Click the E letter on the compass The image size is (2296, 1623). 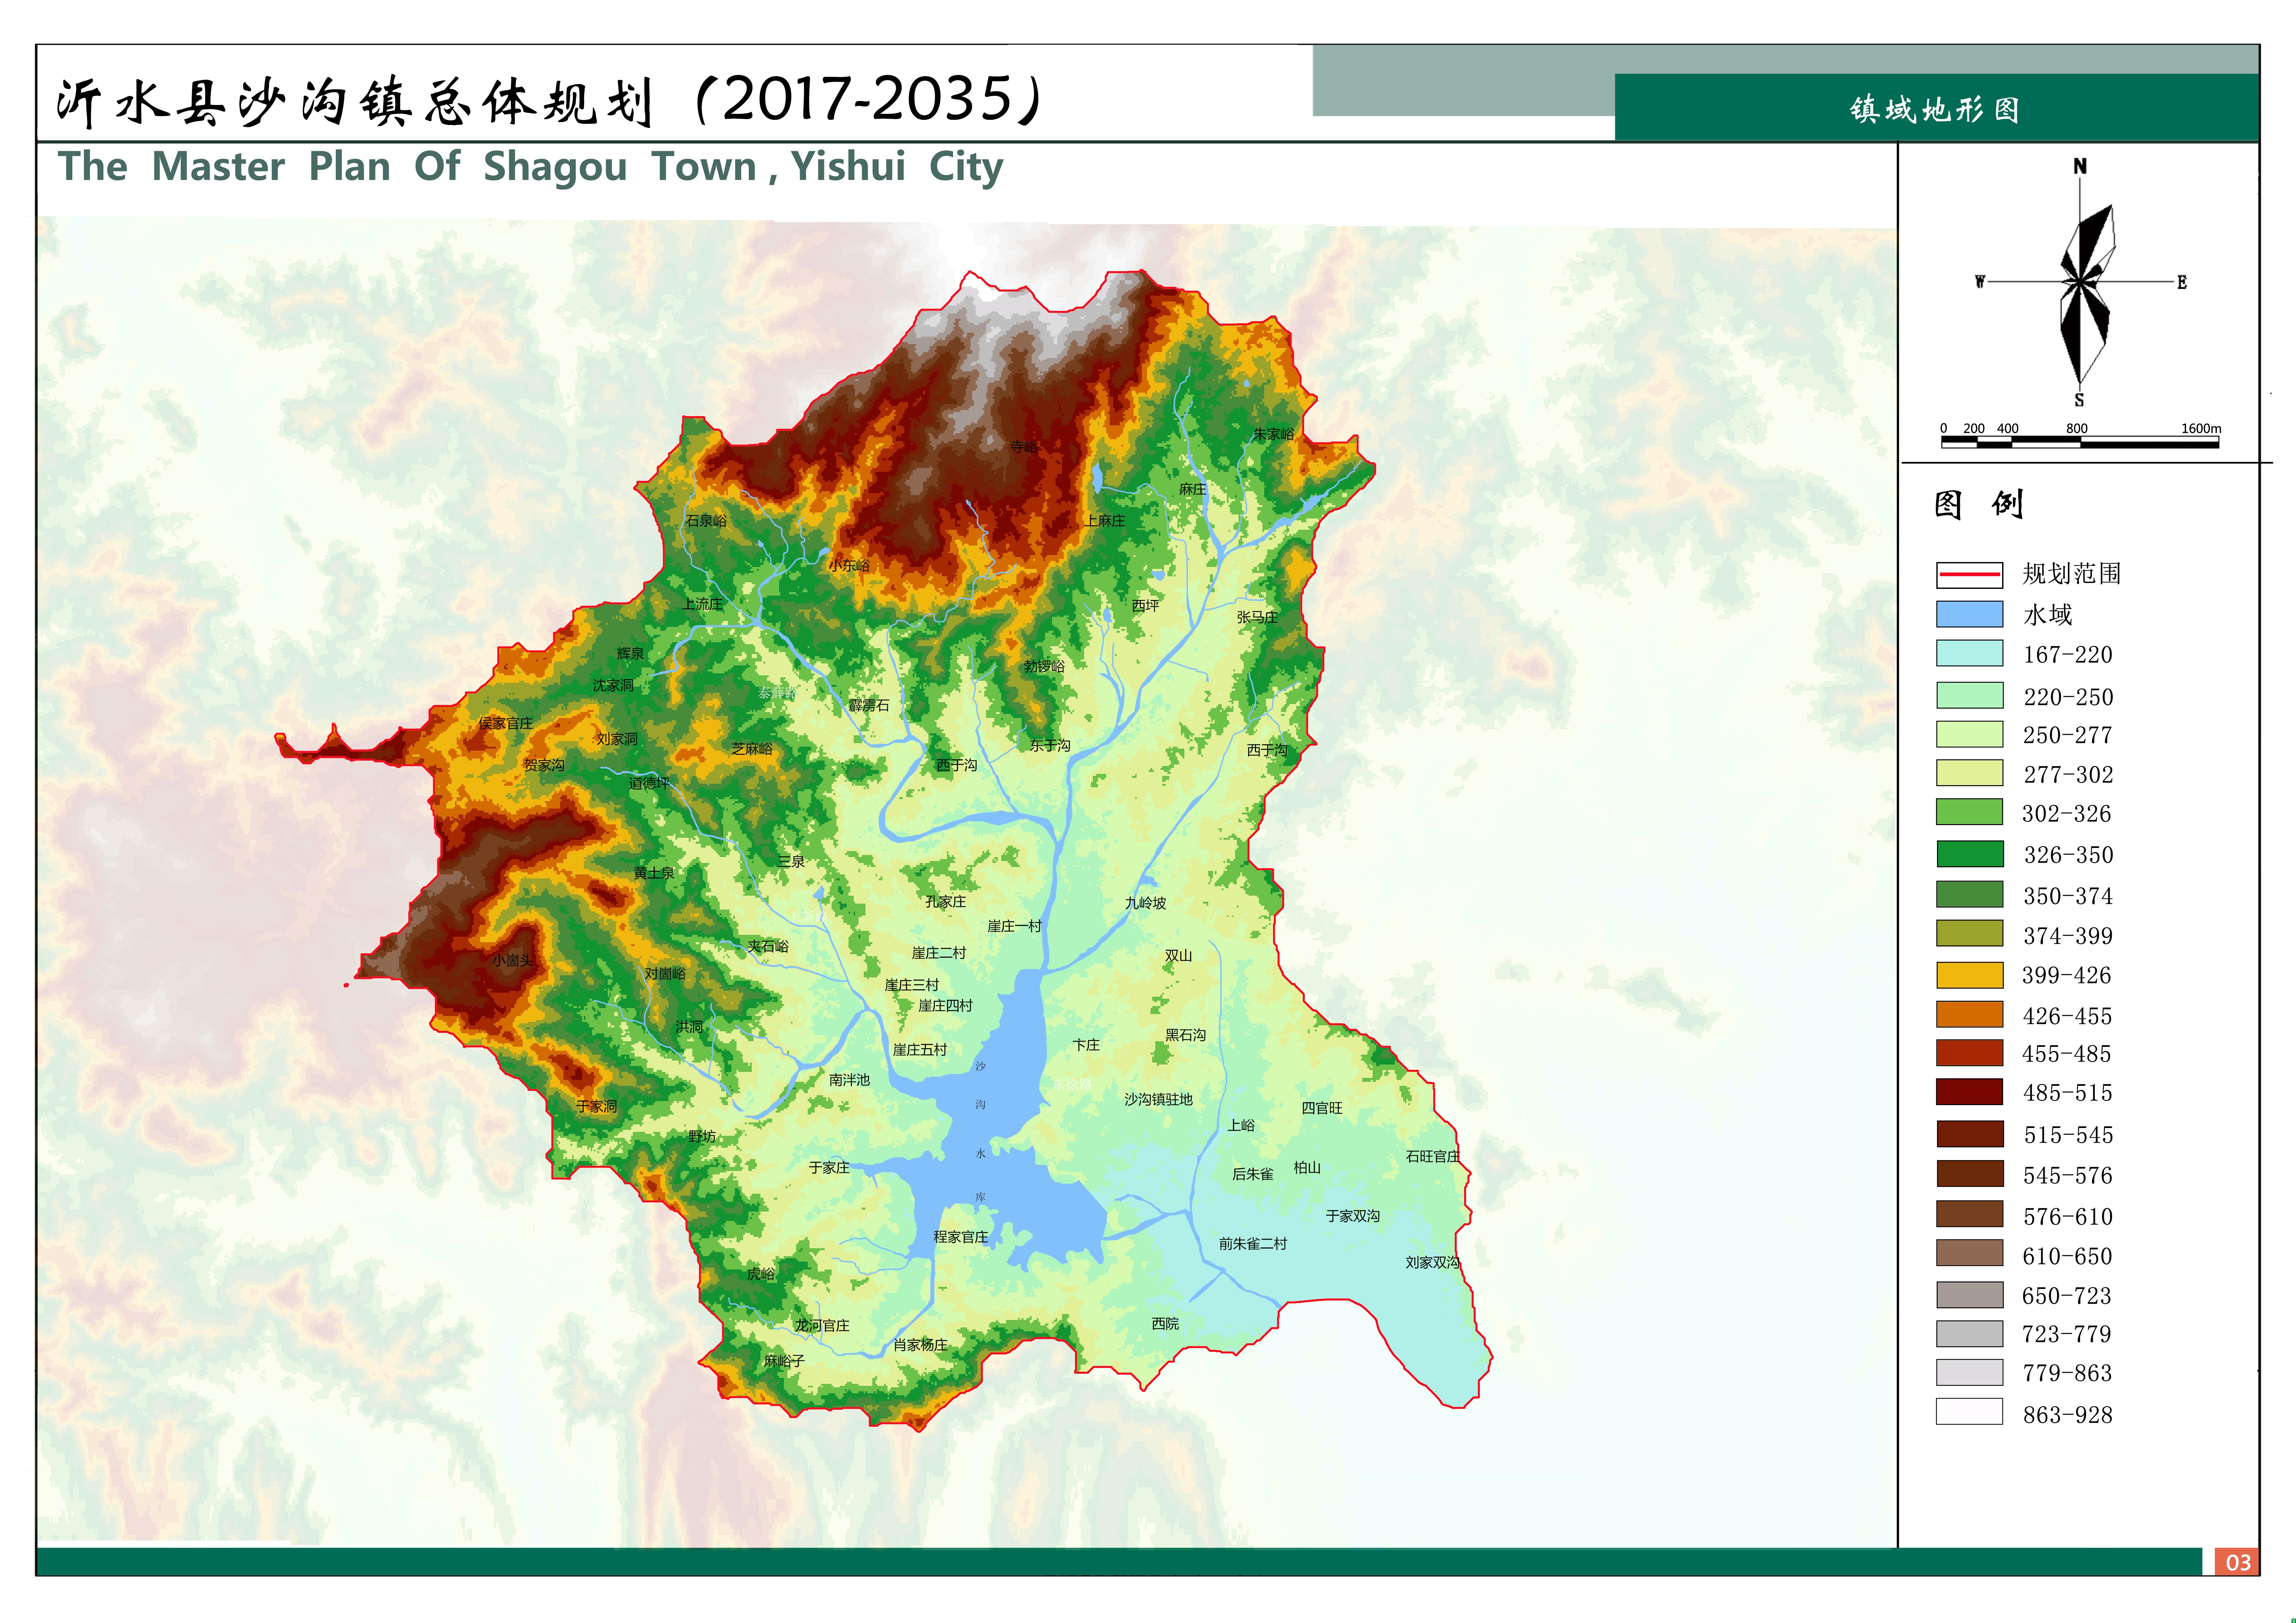[2182, 282]
